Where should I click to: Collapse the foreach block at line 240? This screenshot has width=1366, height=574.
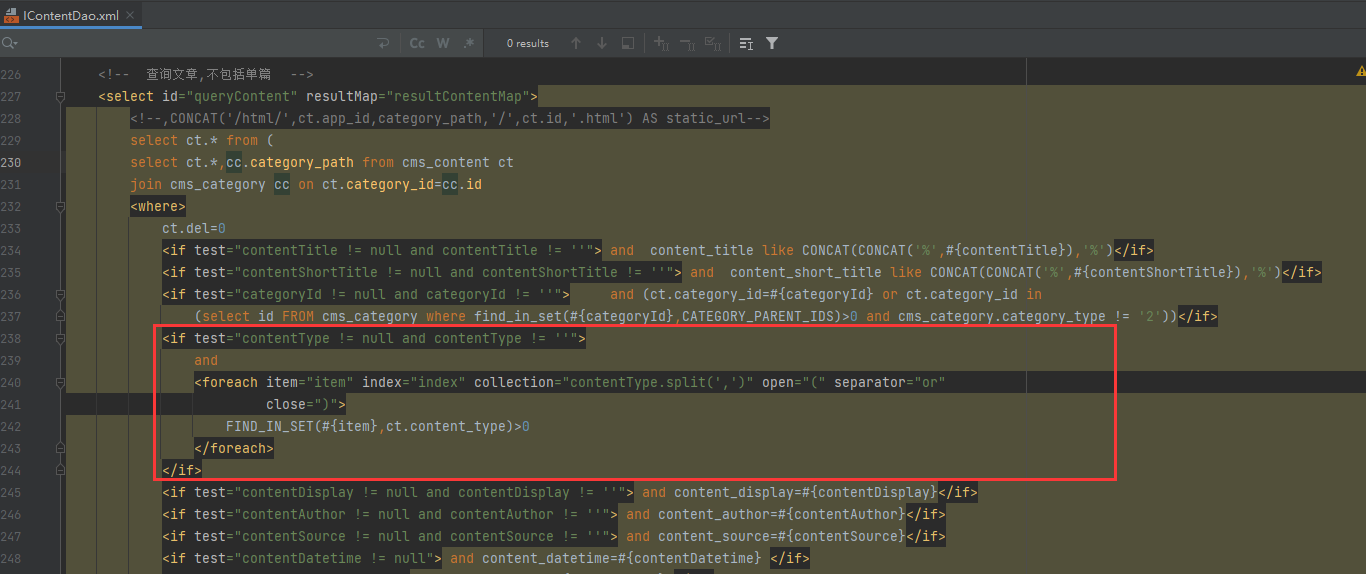click(60, 383)
